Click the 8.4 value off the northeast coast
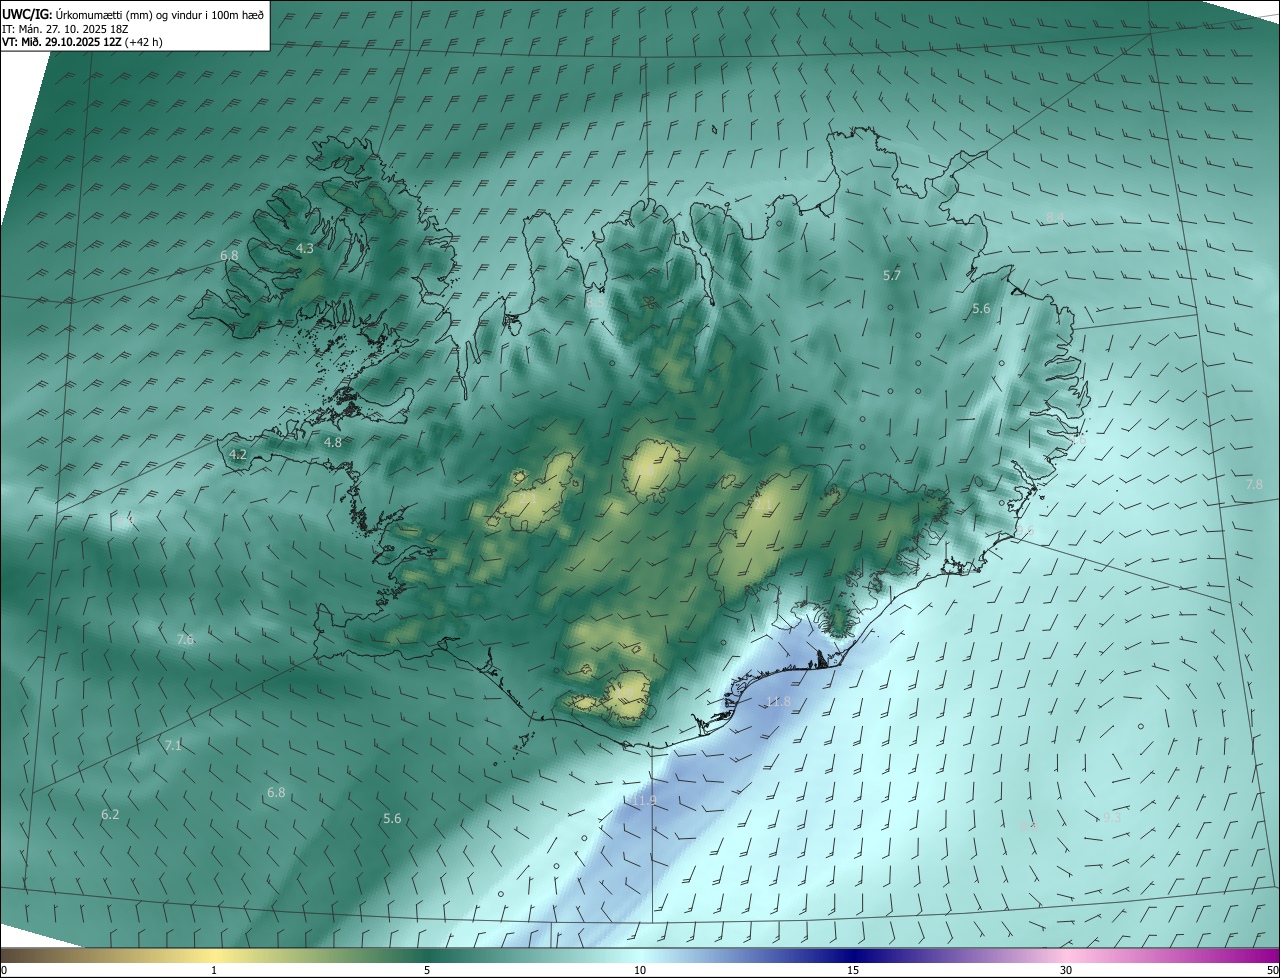The image size is (1280, 978). pos(1055,217)
